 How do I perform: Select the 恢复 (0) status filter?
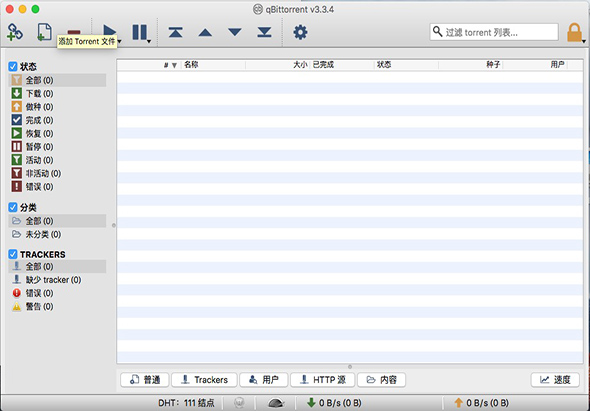[57, 134]
